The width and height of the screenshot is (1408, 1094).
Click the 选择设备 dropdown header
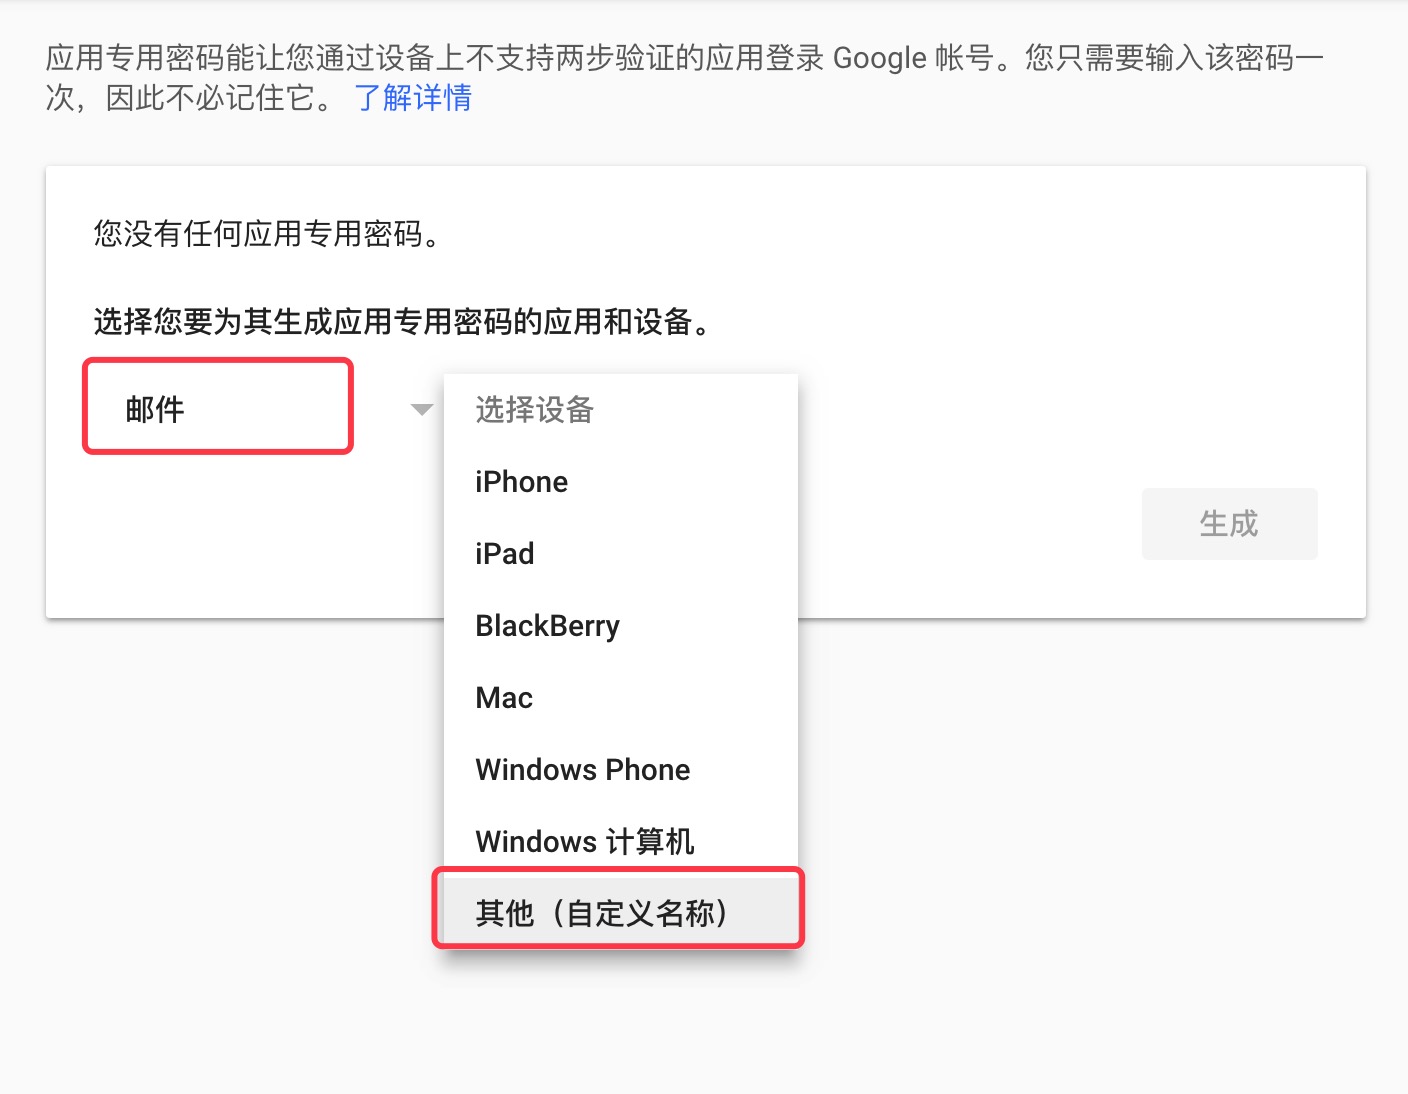tap(535, 409)
